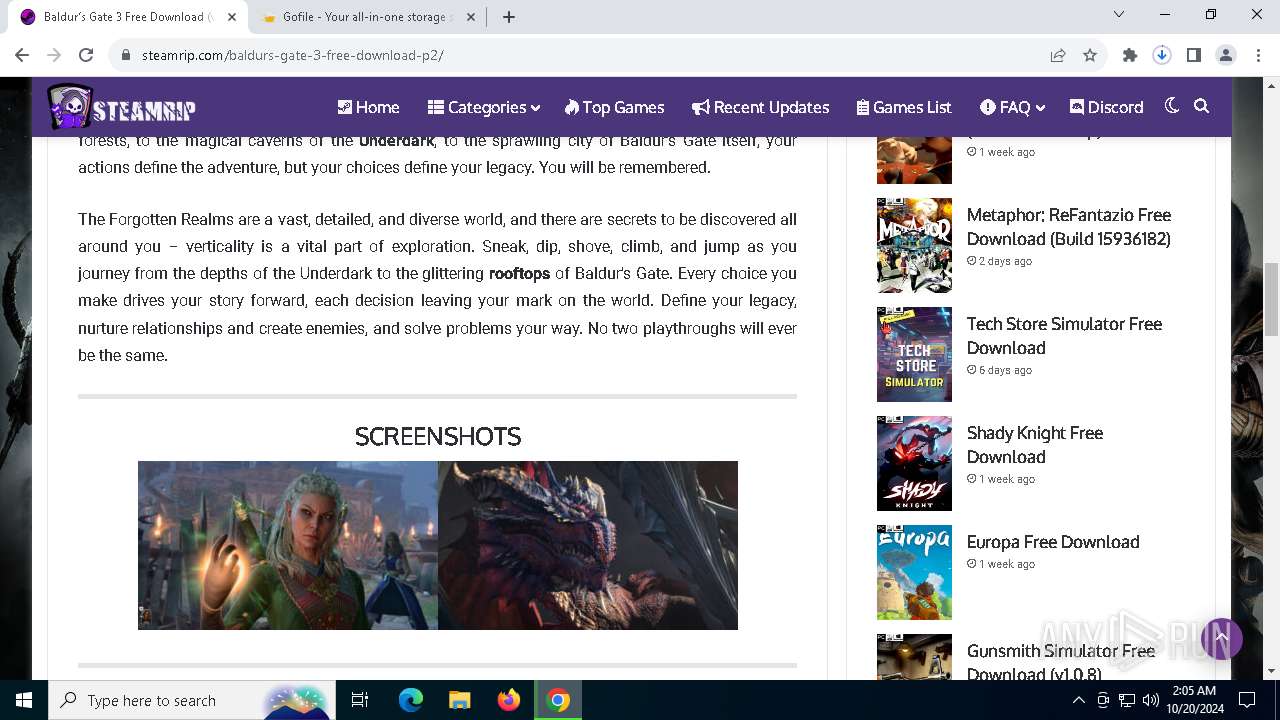The image size is (1280, 720).
Task: Open Chrome tab search chevron
Action: point(1119,15)
